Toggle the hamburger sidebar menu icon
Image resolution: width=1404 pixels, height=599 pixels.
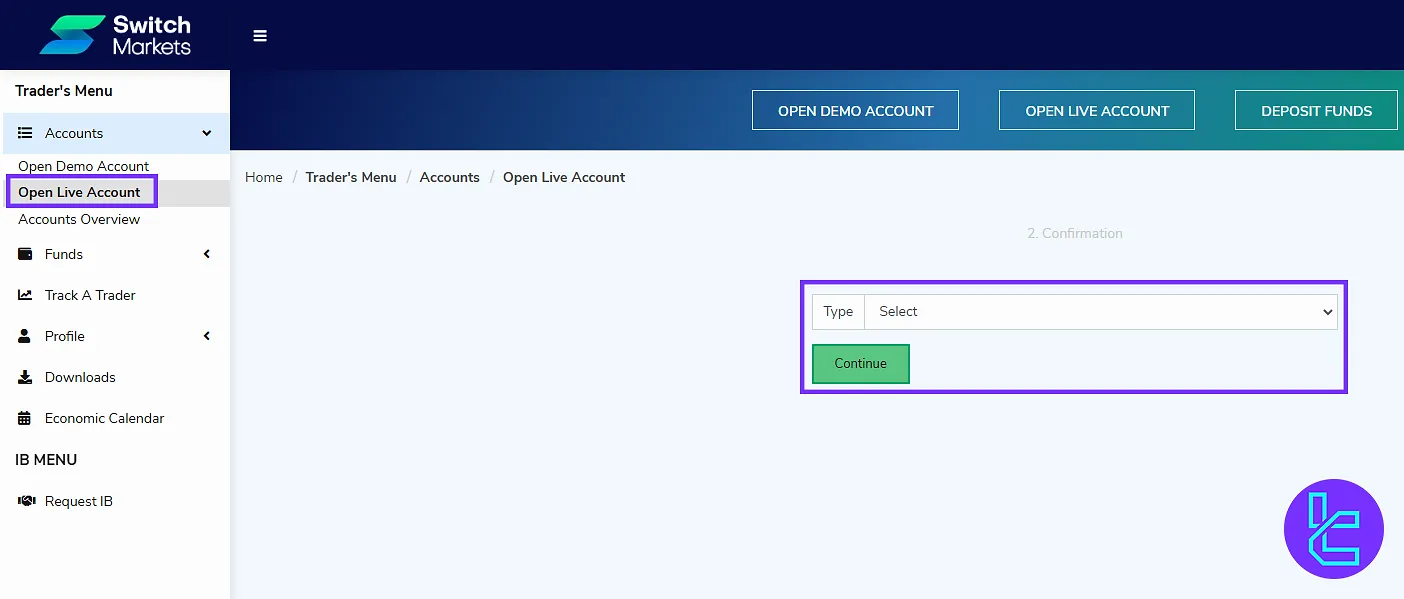click(260, 36)
